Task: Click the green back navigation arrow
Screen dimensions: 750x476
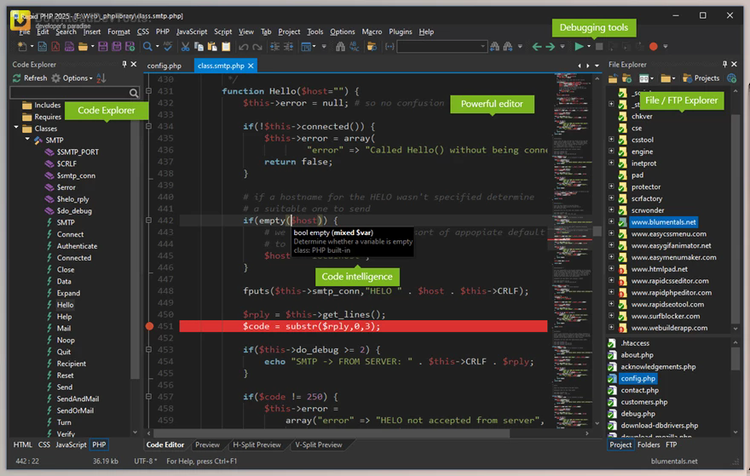Action: pyautogui.click(x=537, y=46)
